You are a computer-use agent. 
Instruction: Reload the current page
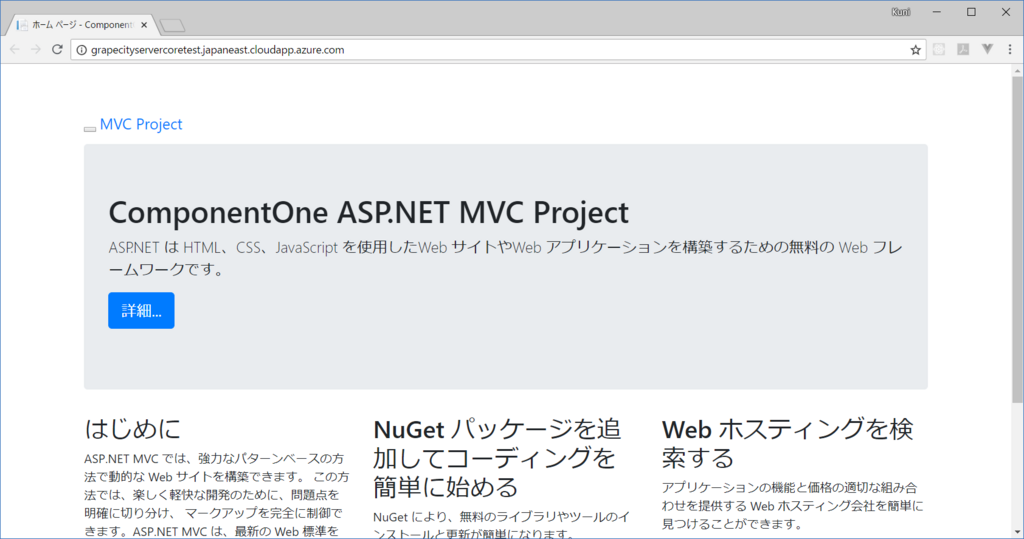pyautogui.click(x=57, y=50)
